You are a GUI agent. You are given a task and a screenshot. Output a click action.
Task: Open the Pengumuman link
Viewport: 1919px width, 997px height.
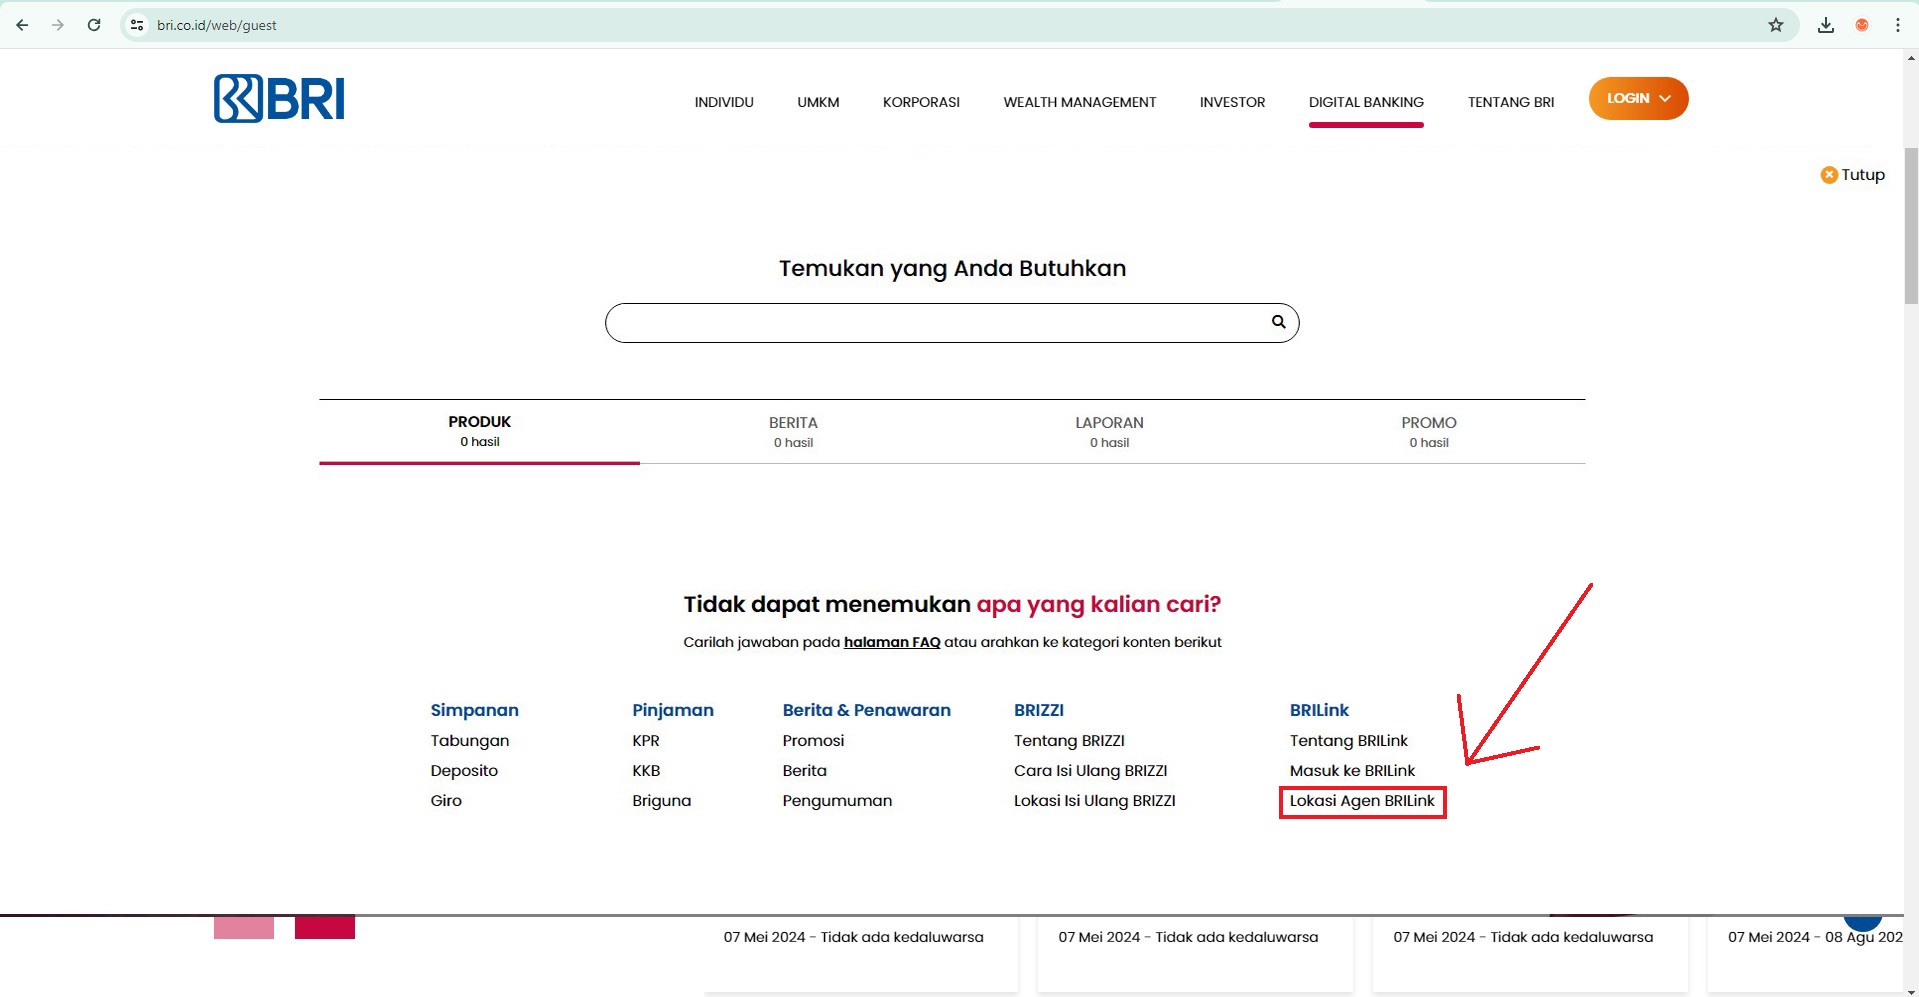pos(837,800)
